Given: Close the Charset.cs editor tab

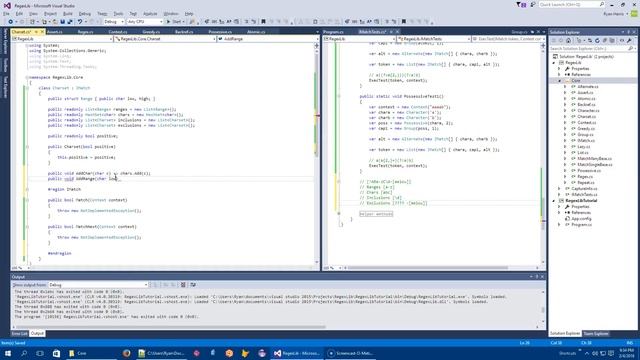Looking at the screenshot, I should pyautogui.click(x=42, y=32).
